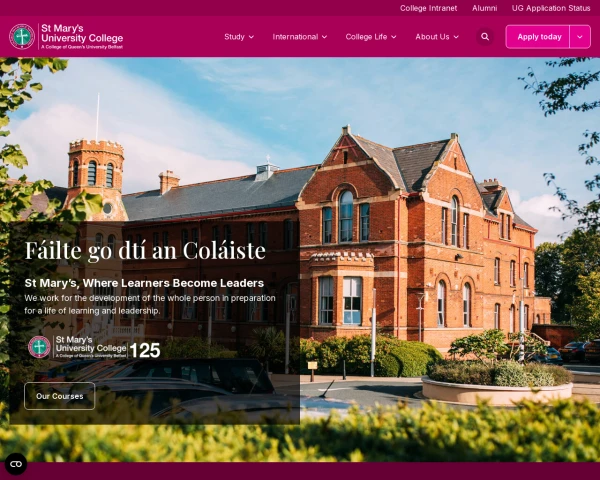This screenshot has width=600, height=480.
Task: Check UG Application Status link
Action: pyautogui.click(x=551, y=8)
